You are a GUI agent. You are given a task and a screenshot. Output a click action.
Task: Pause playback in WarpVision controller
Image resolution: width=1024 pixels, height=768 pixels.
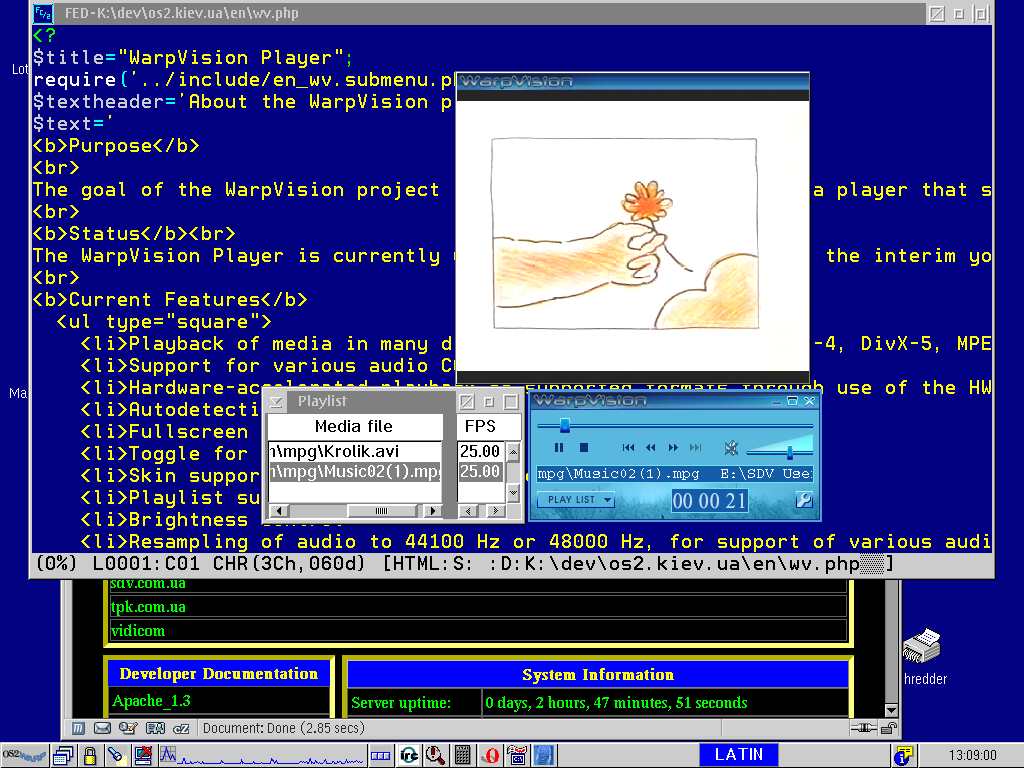(558, 447)
